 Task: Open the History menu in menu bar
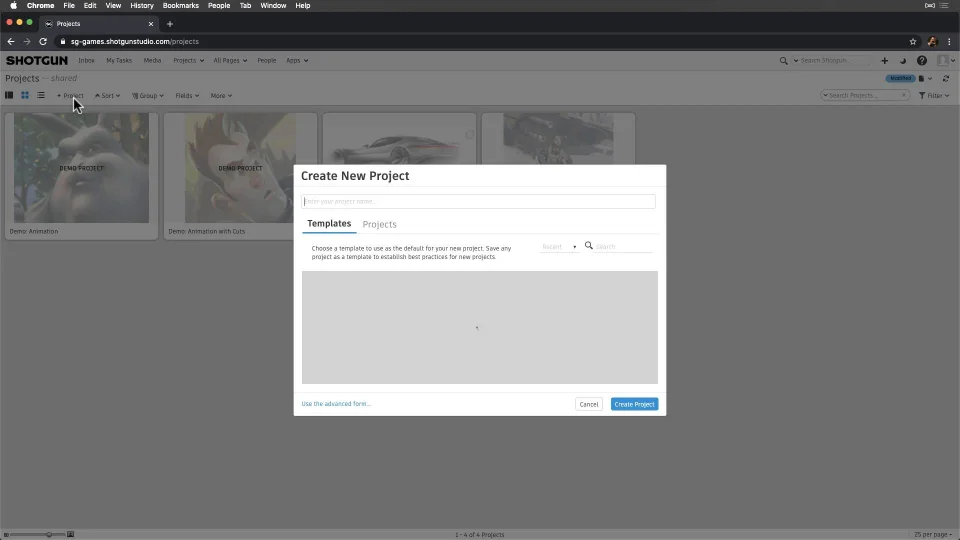(x=141, y=6)
